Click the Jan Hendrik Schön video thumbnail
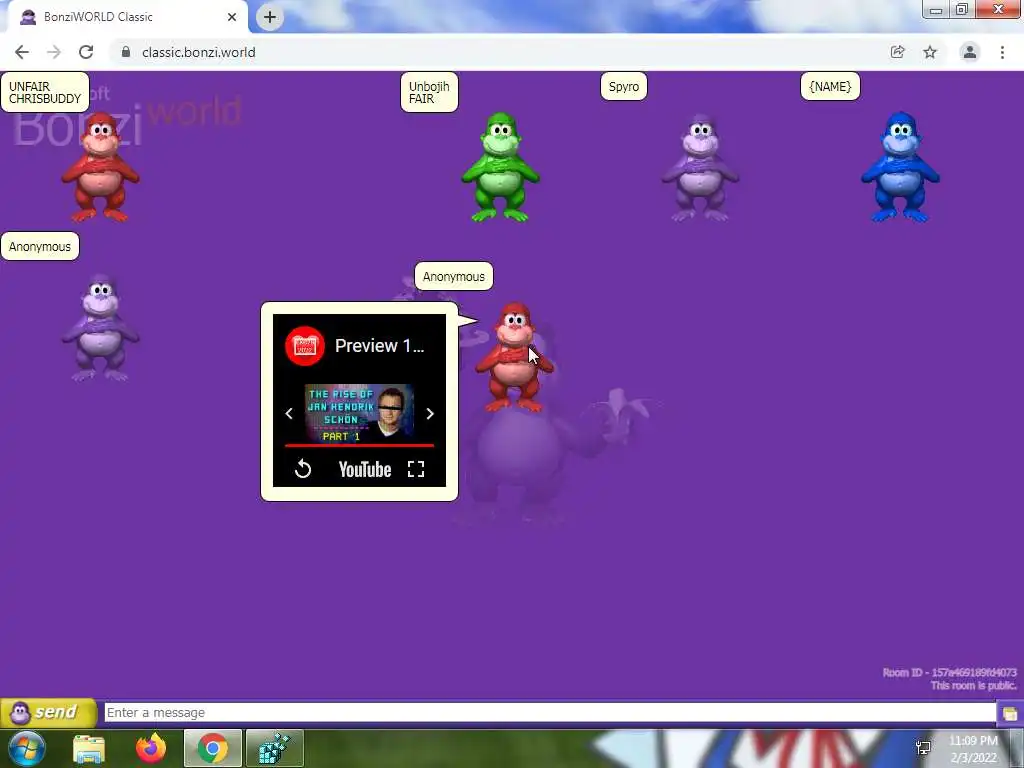This screenshot has height=768, width=1024. pyautogui.click(x=359, y=413)
